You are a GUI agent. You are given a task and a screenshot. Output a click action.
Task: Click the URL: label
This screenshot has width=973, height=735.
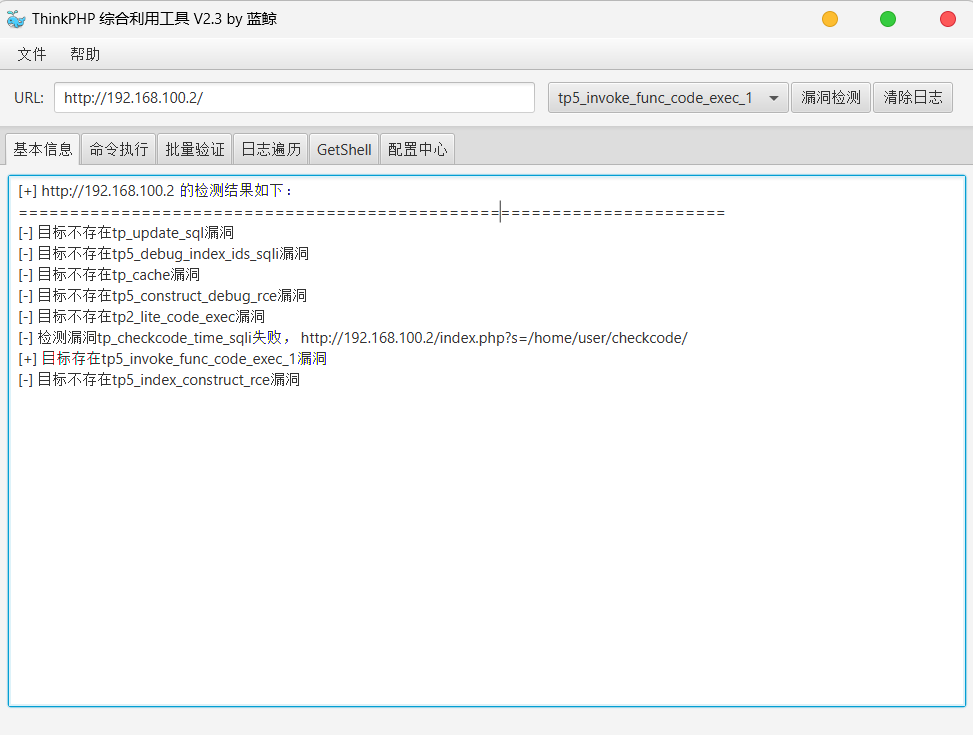point(29,98)
